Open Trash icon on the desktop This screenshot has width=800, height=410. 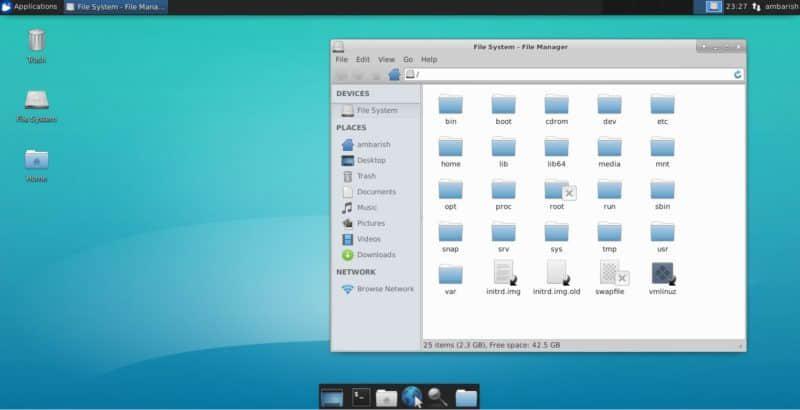click(36, 41)
